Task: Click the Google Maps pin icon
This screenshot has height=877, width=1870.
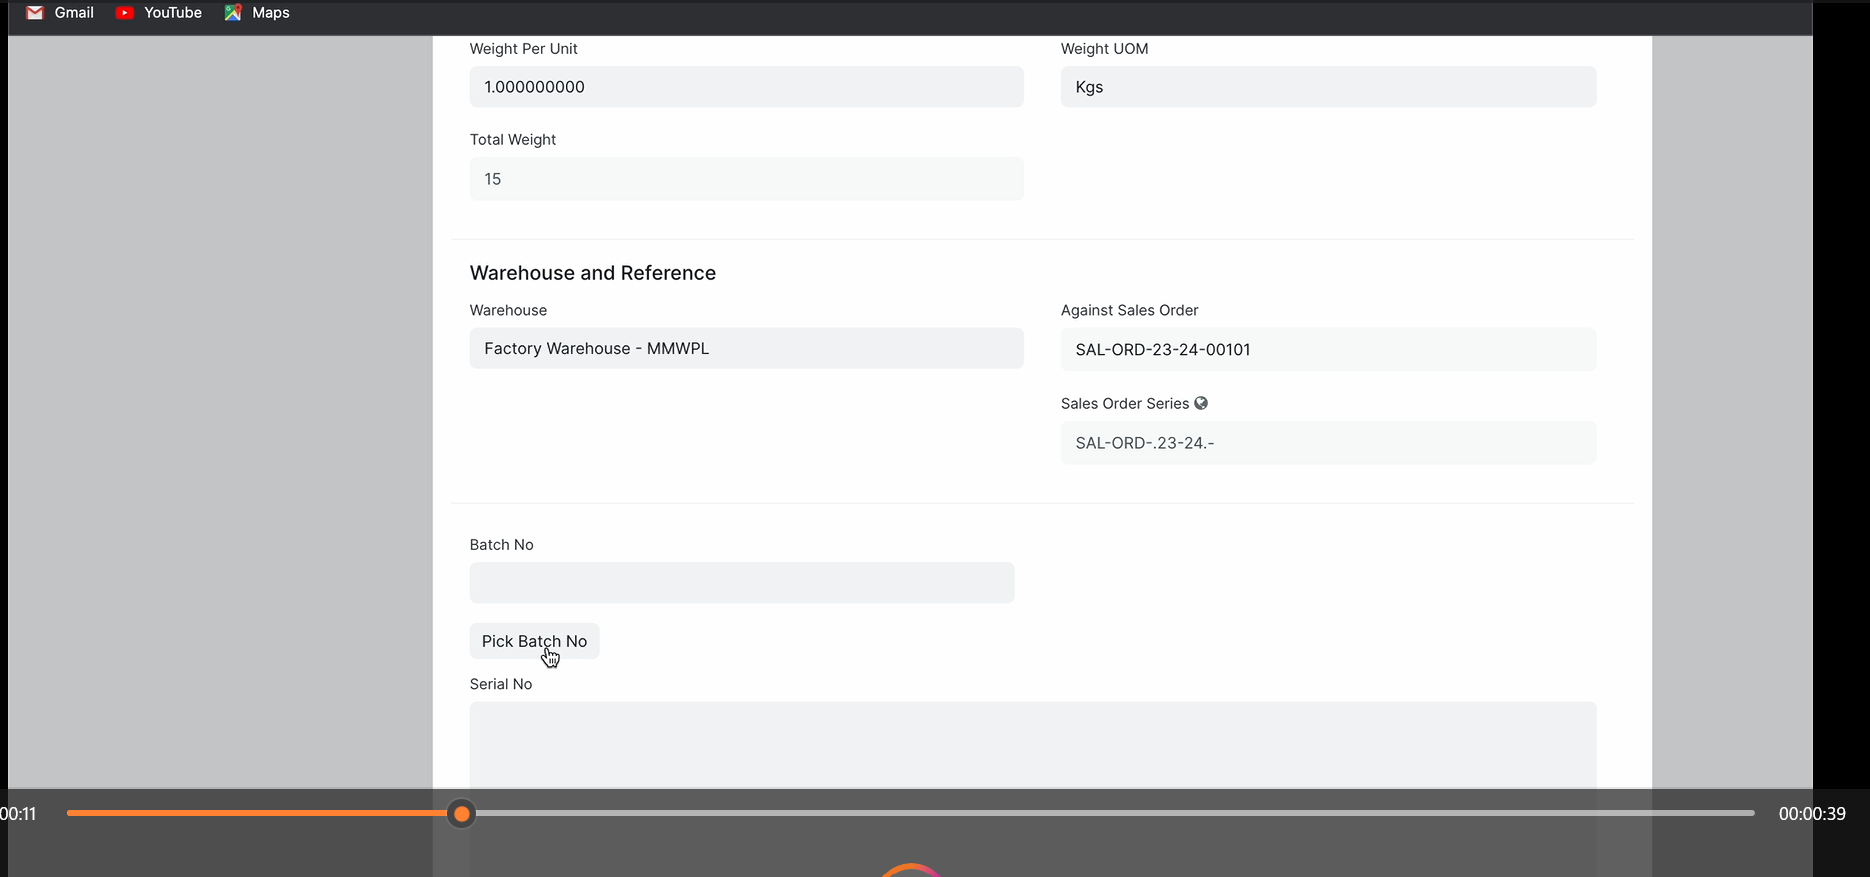Action: pos(233,13)
